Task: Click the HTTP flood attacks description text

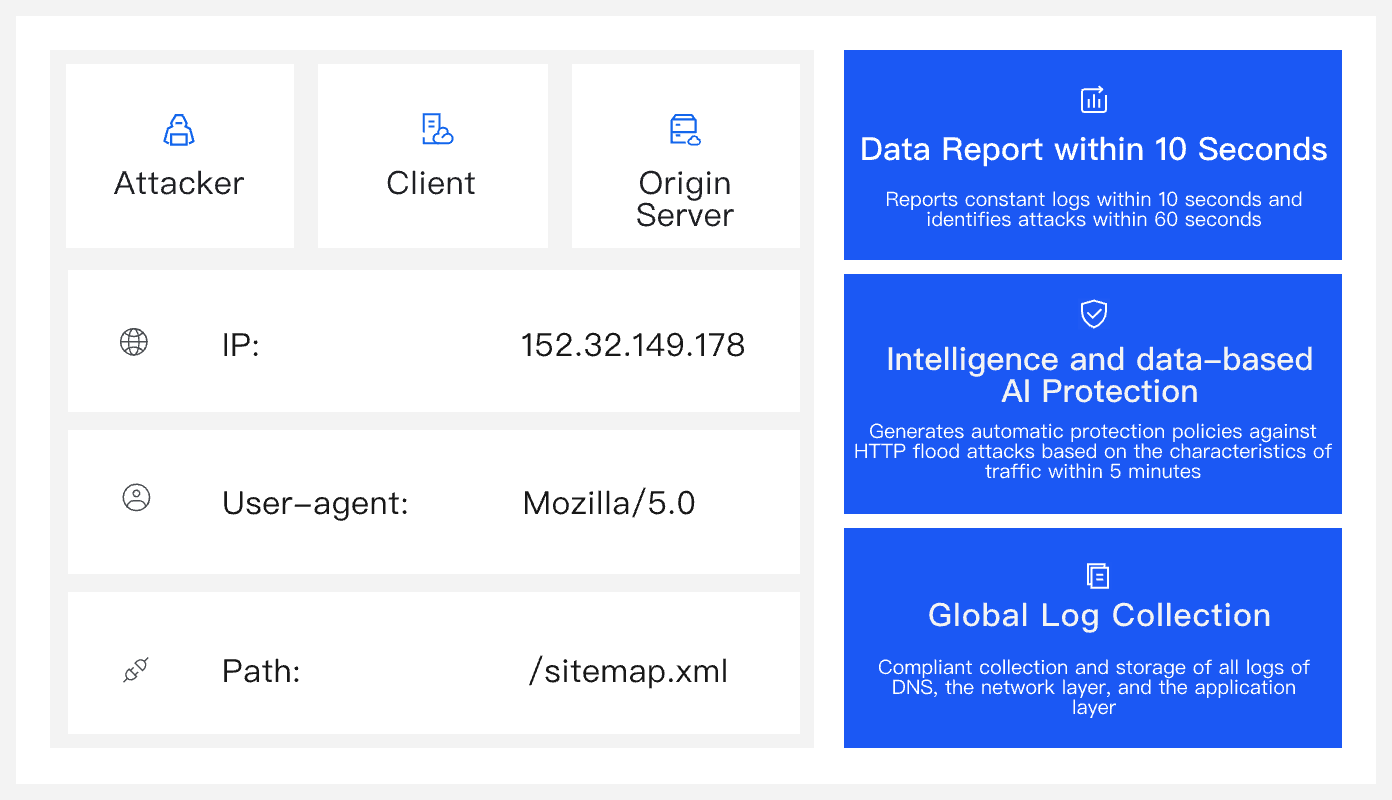Action: click(1093, 451)
